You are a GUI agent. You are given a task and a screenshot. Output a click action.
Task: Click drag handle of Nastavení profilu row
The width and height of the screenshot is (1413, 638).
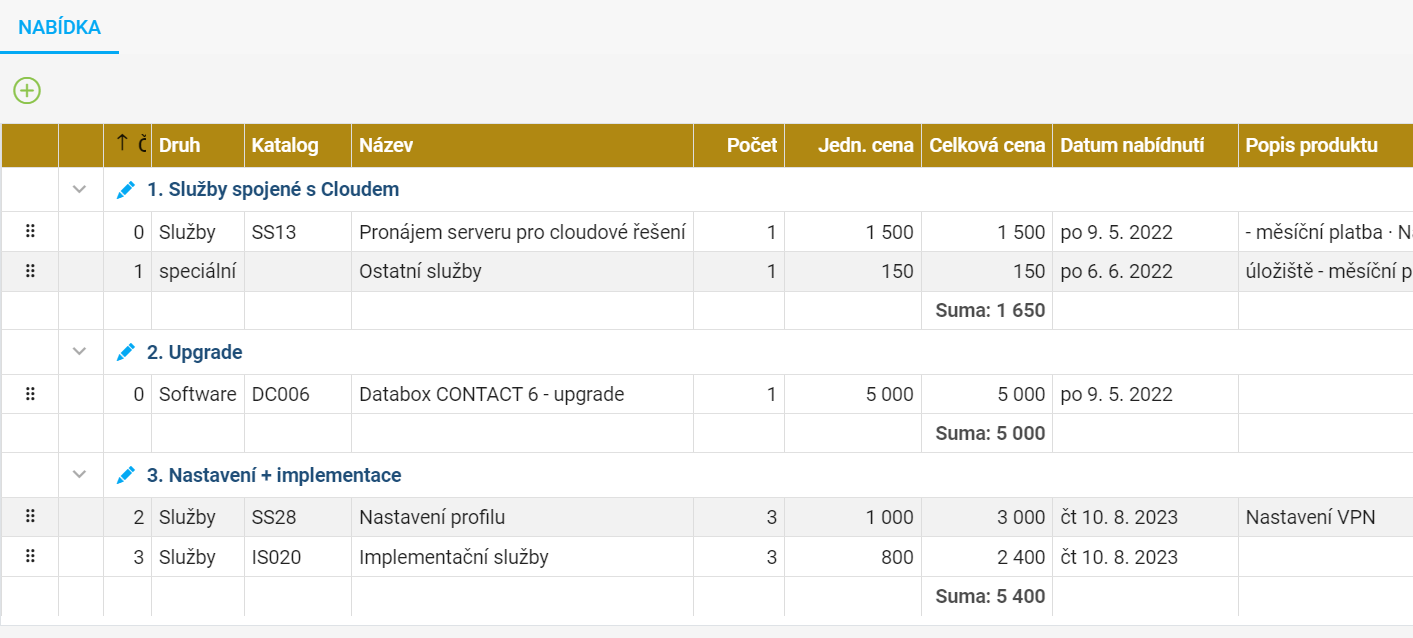[x=30, y=517]
